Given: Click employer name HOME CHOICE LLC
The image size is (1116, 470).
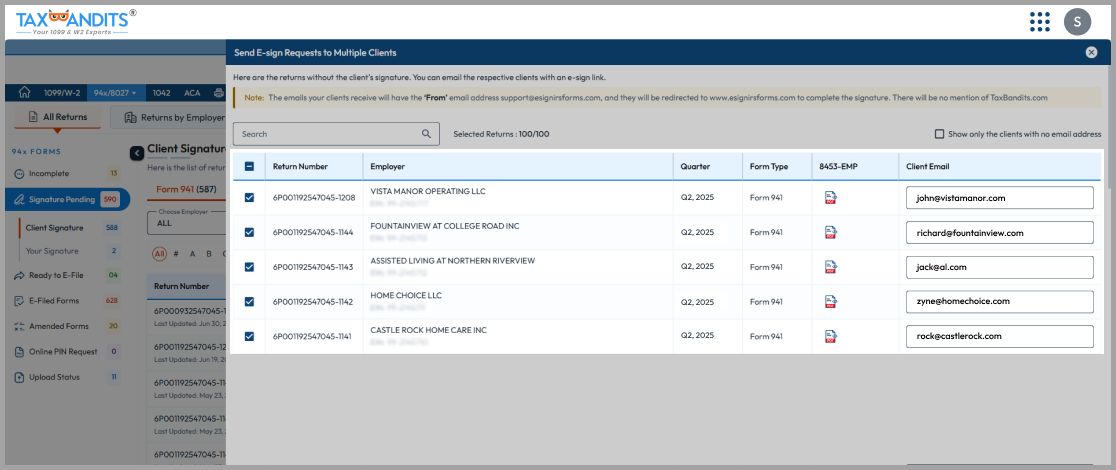Looking at the screenshot, I should 406,295.
